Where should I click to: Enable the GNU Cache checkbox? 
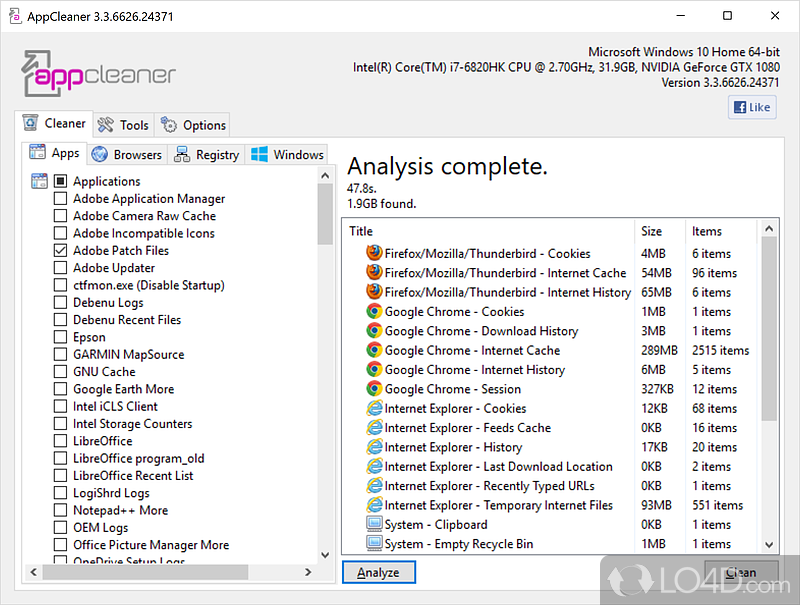[x=61, y=372]
